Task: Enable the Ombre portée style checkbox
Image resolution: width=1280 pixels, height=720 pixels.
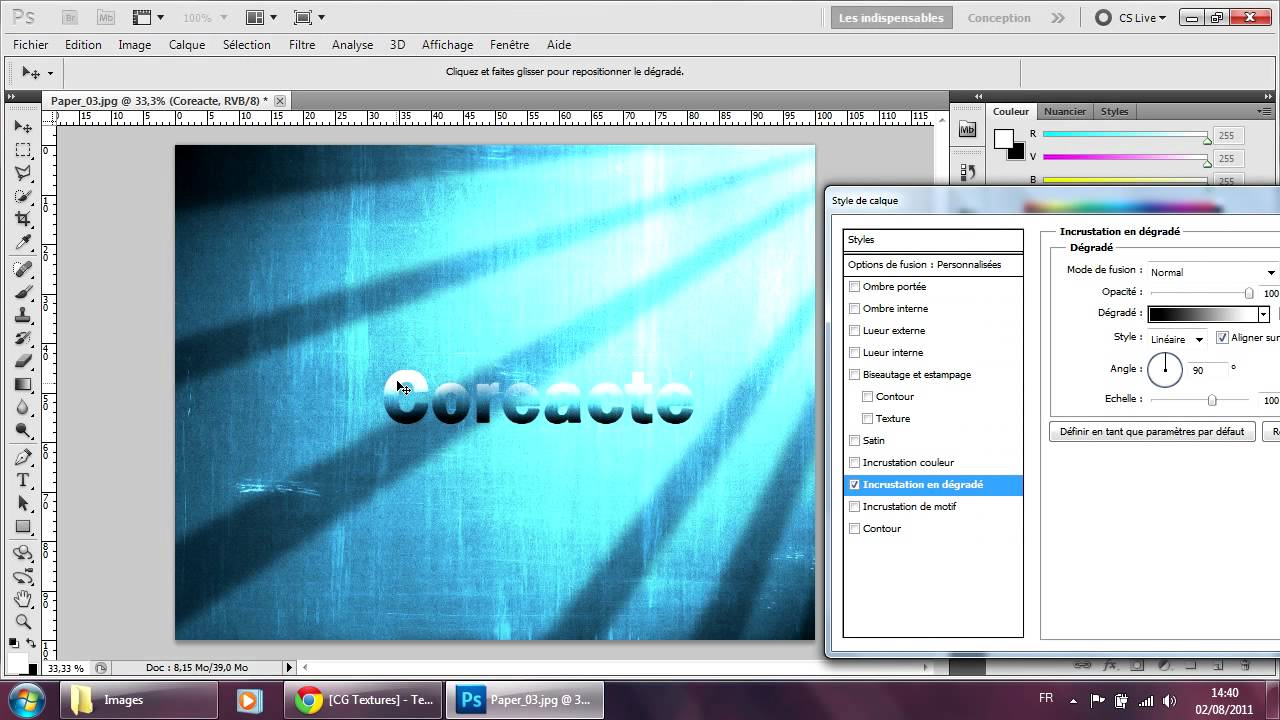Action: pyautogui.click(x=854, y=286)
